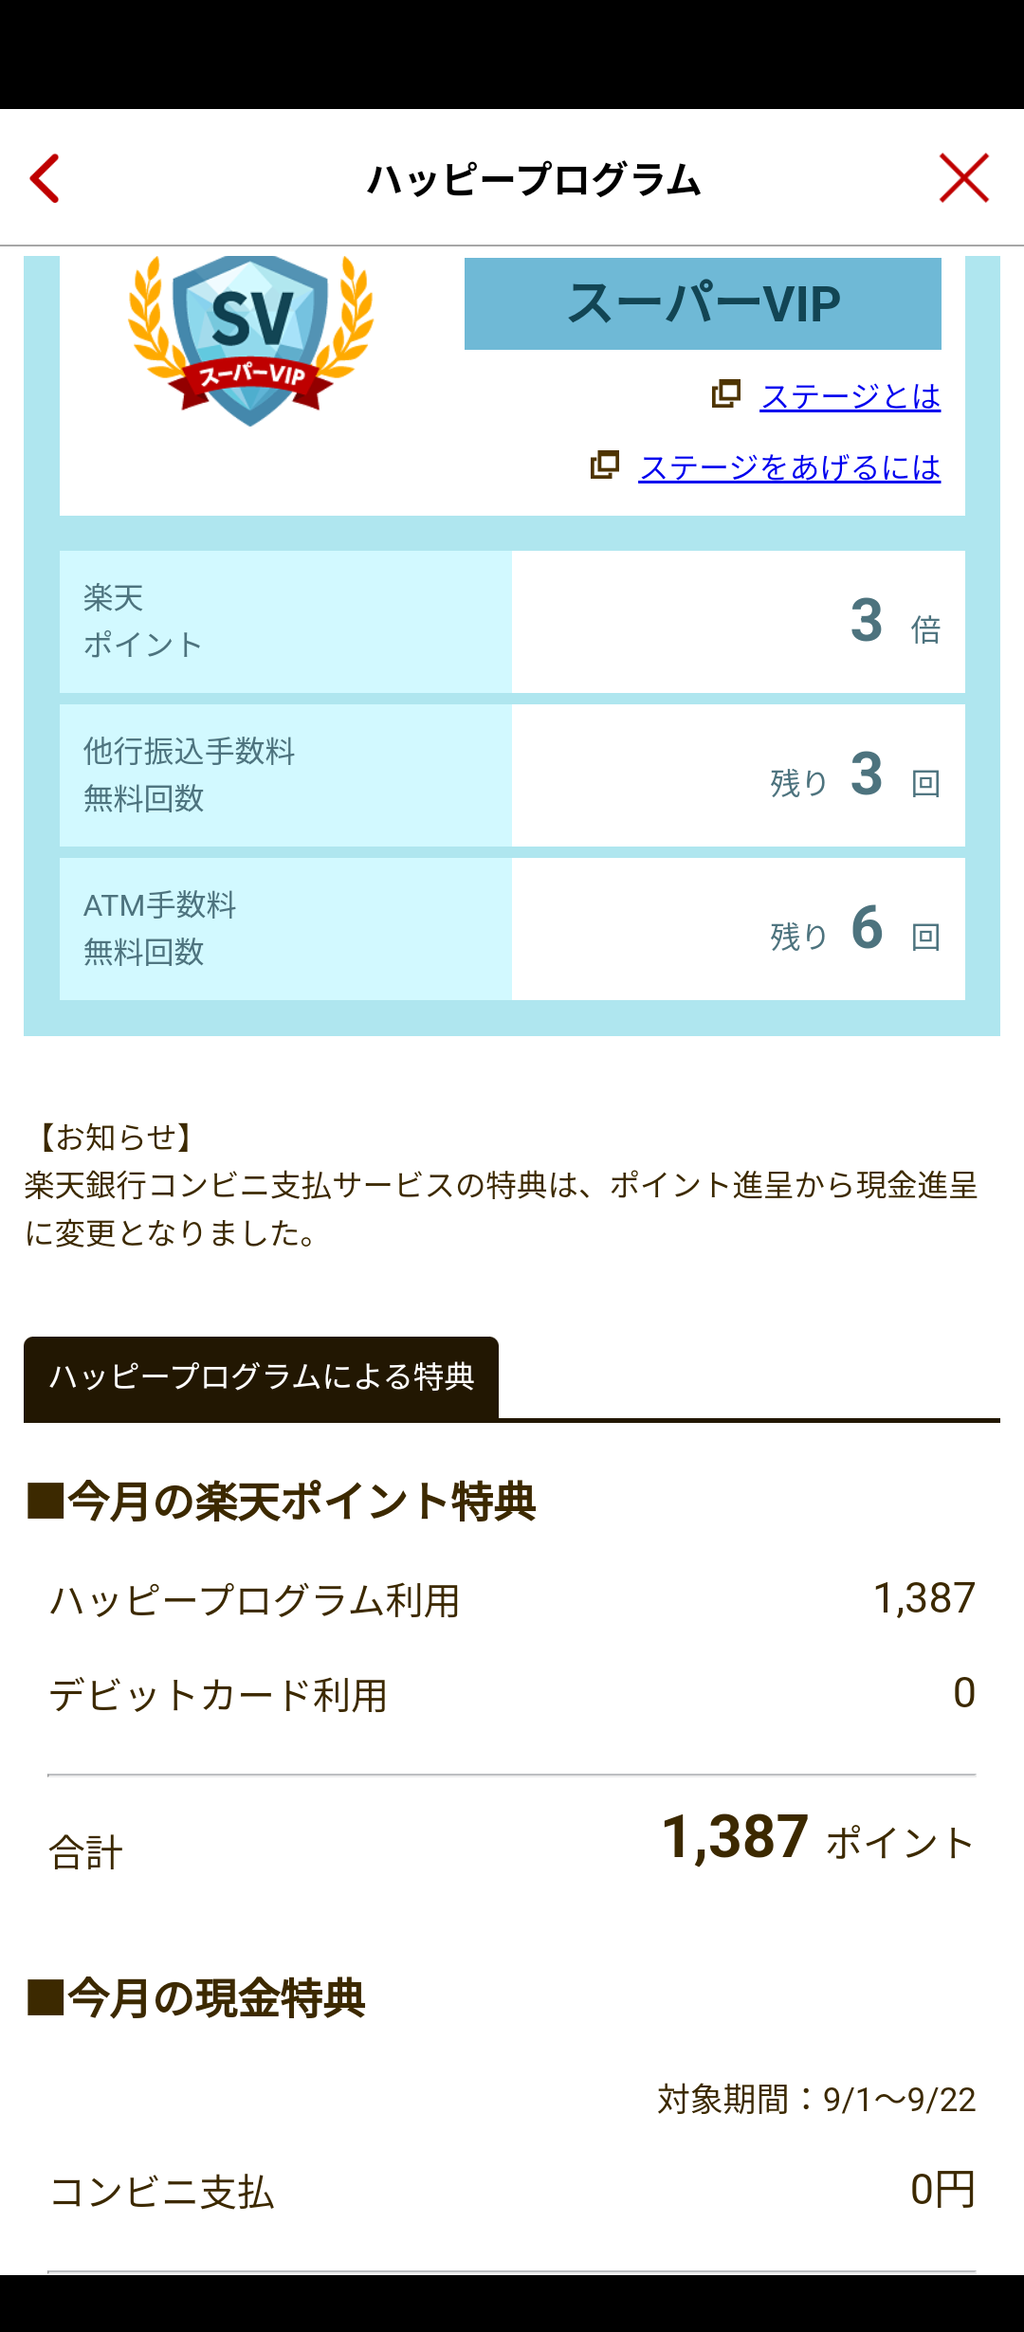Viewport: 1024px width, 2332px height.
Task: Click the external-link icon beside ステージとは
Action: [726, 394]
